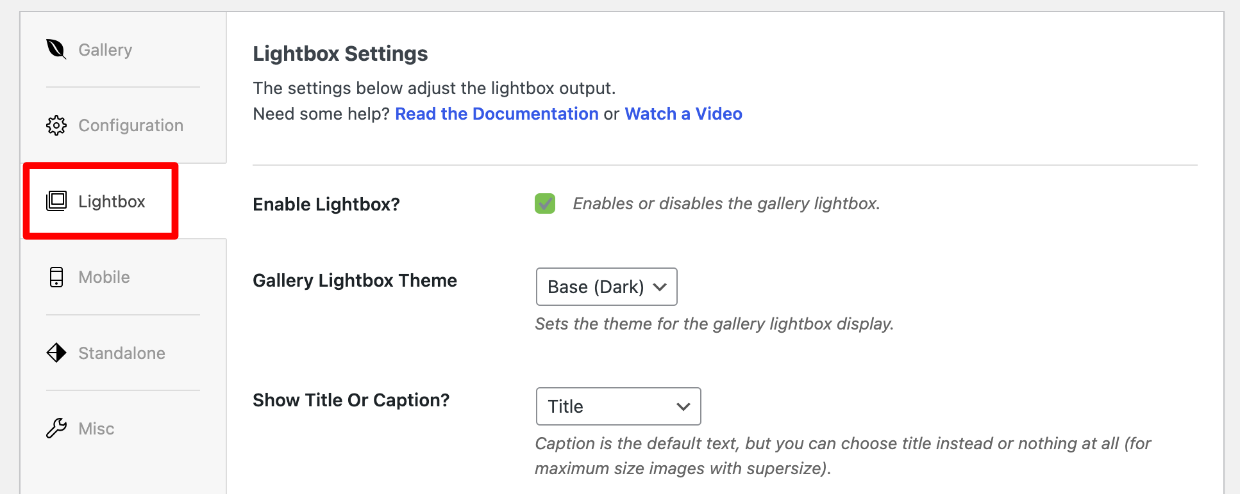Switch to the Configuration tab
1240x494 pixels.
click(131, 125)
